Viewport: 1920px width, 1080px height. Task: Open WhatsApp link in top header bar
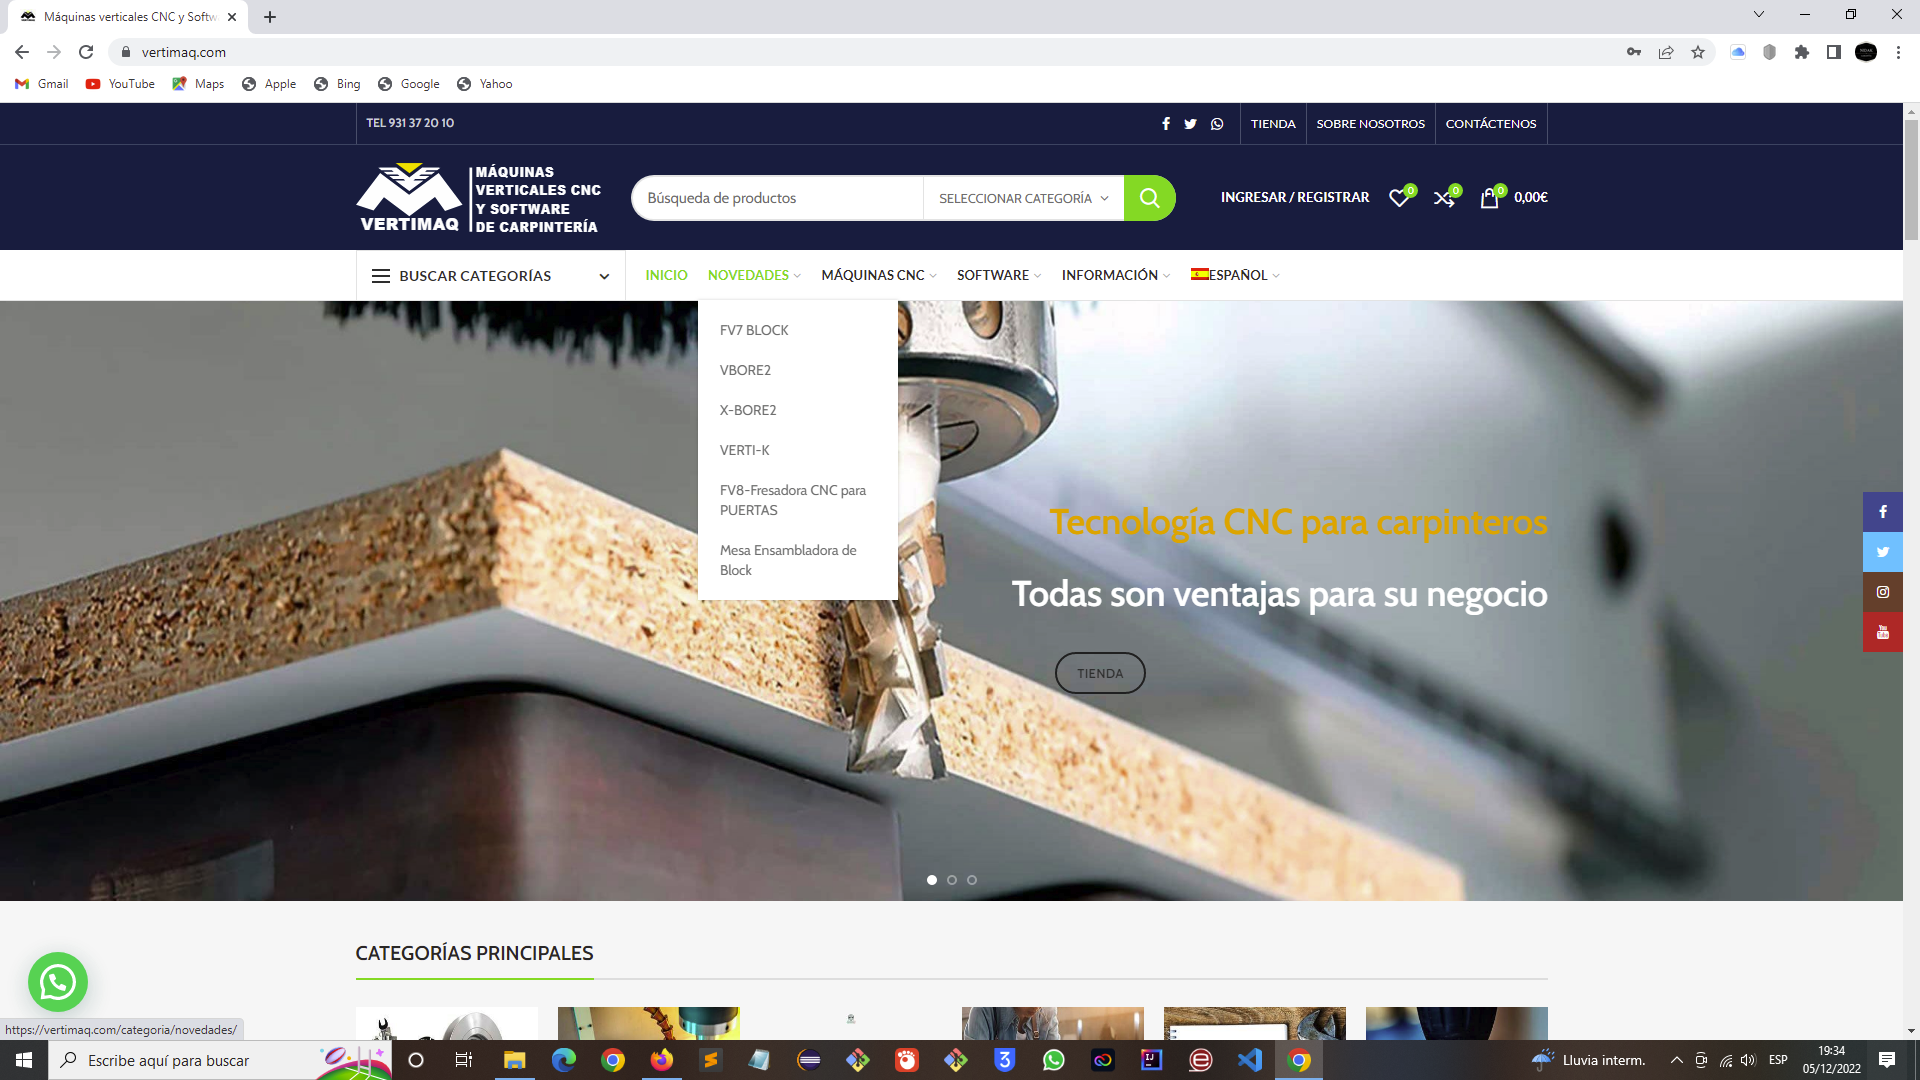coord(1217,124)
